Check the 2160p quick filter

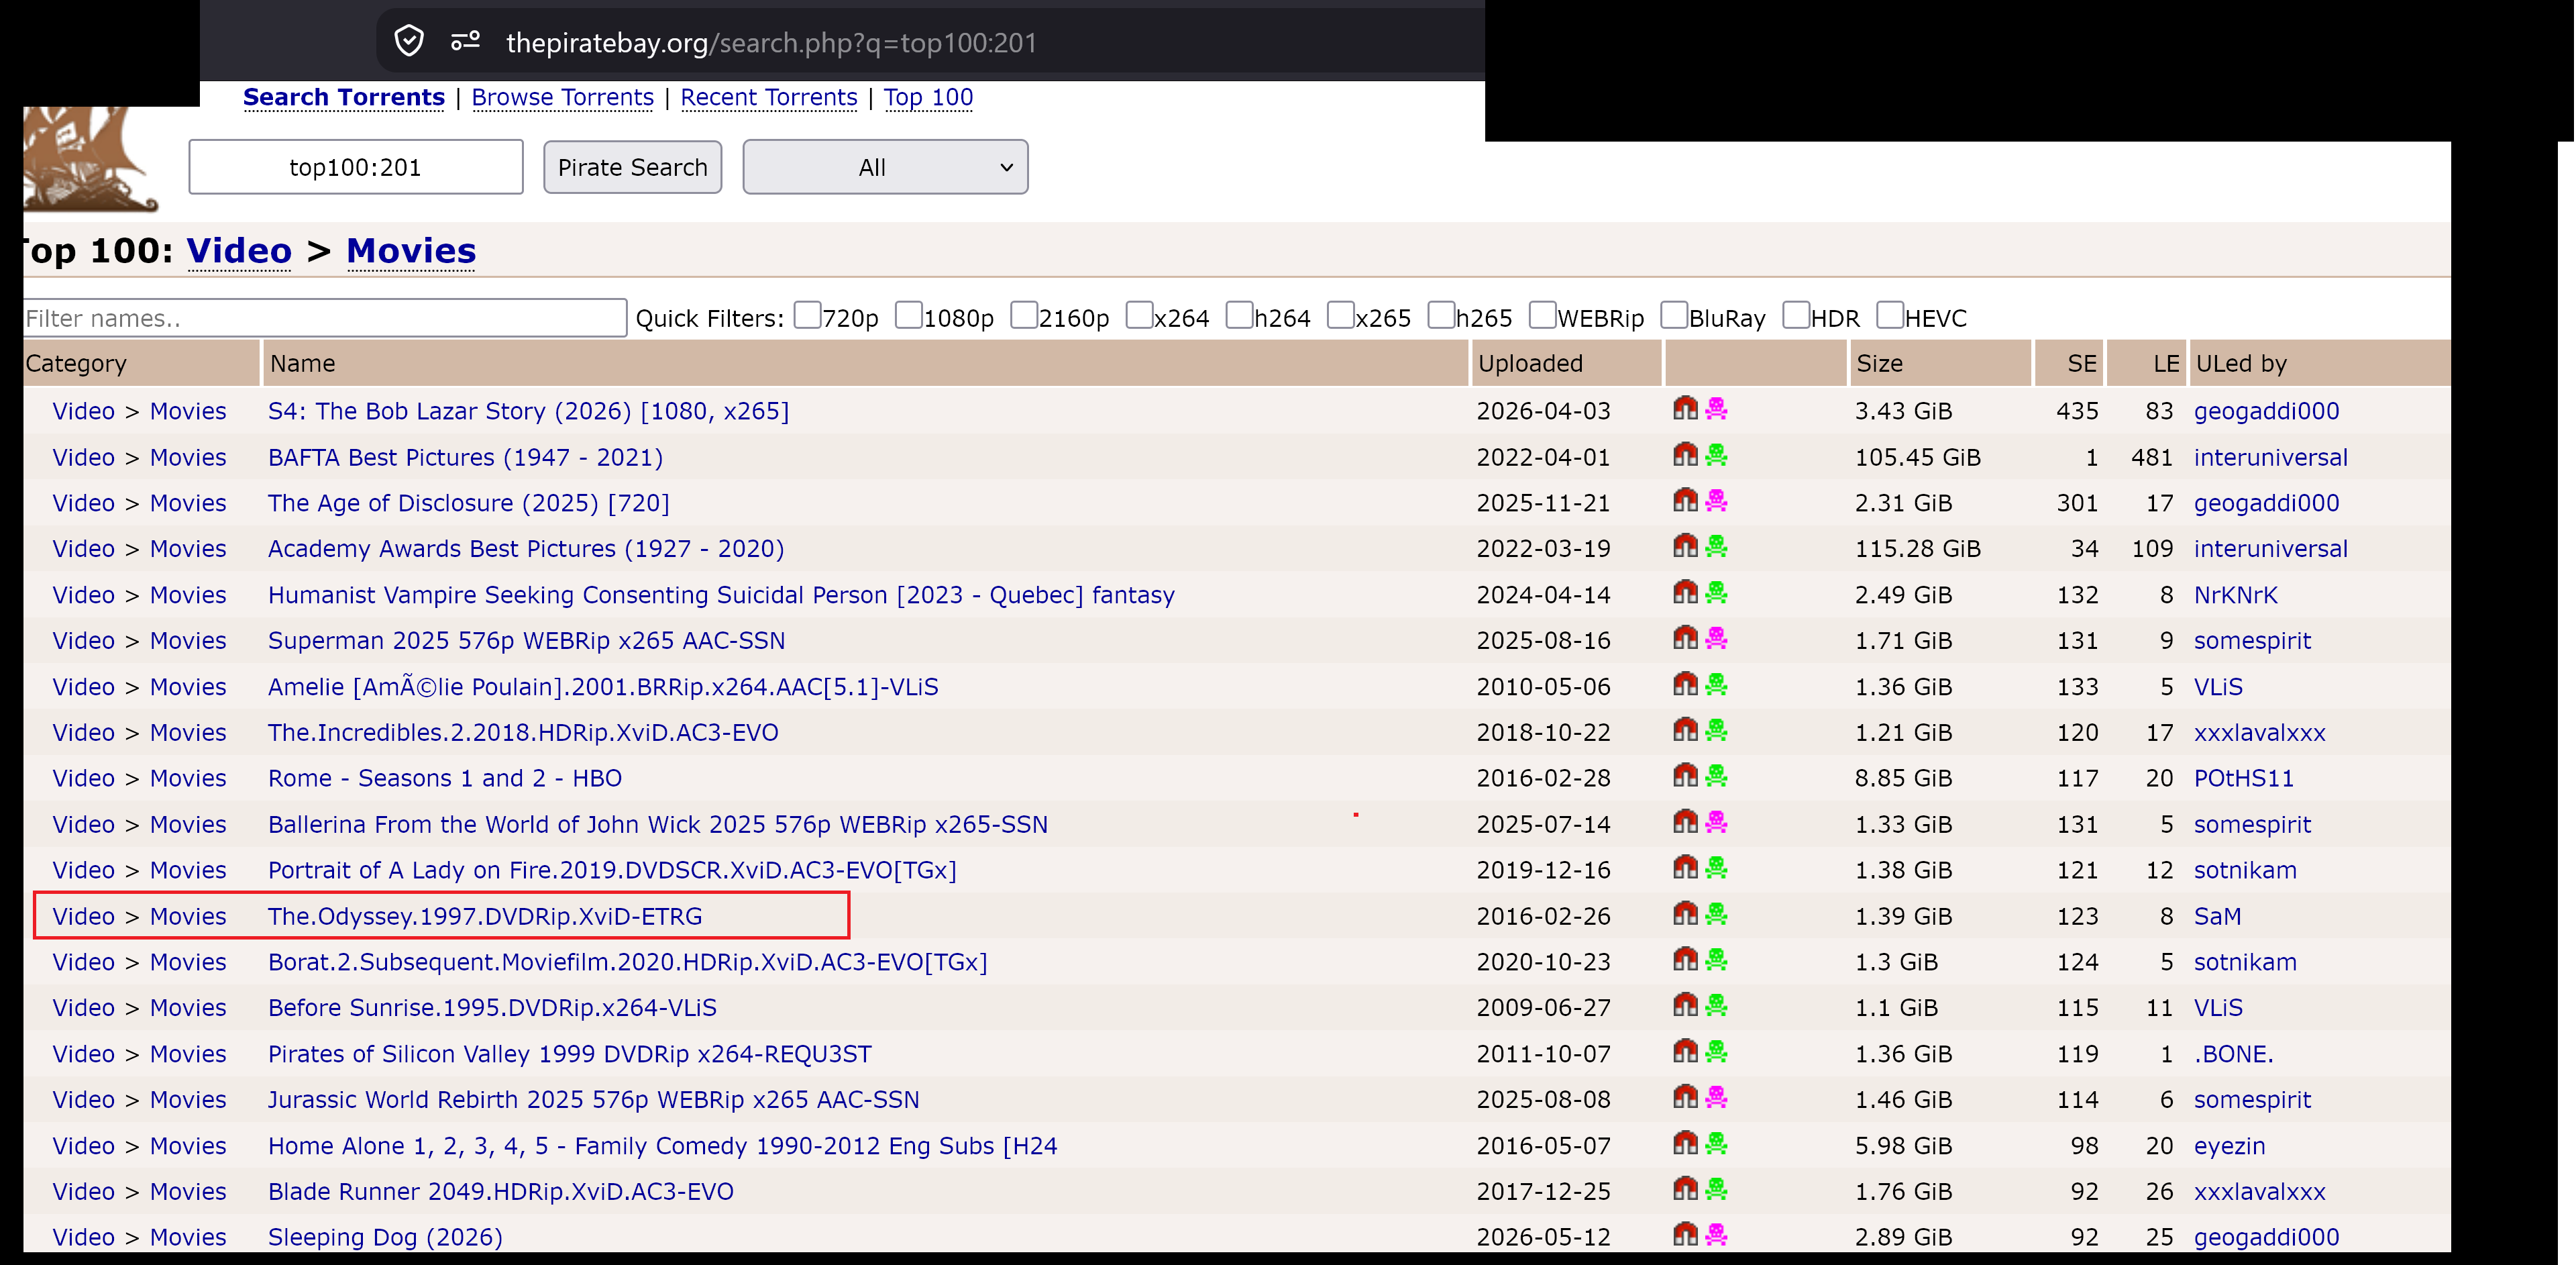[x=1024, y=315]
